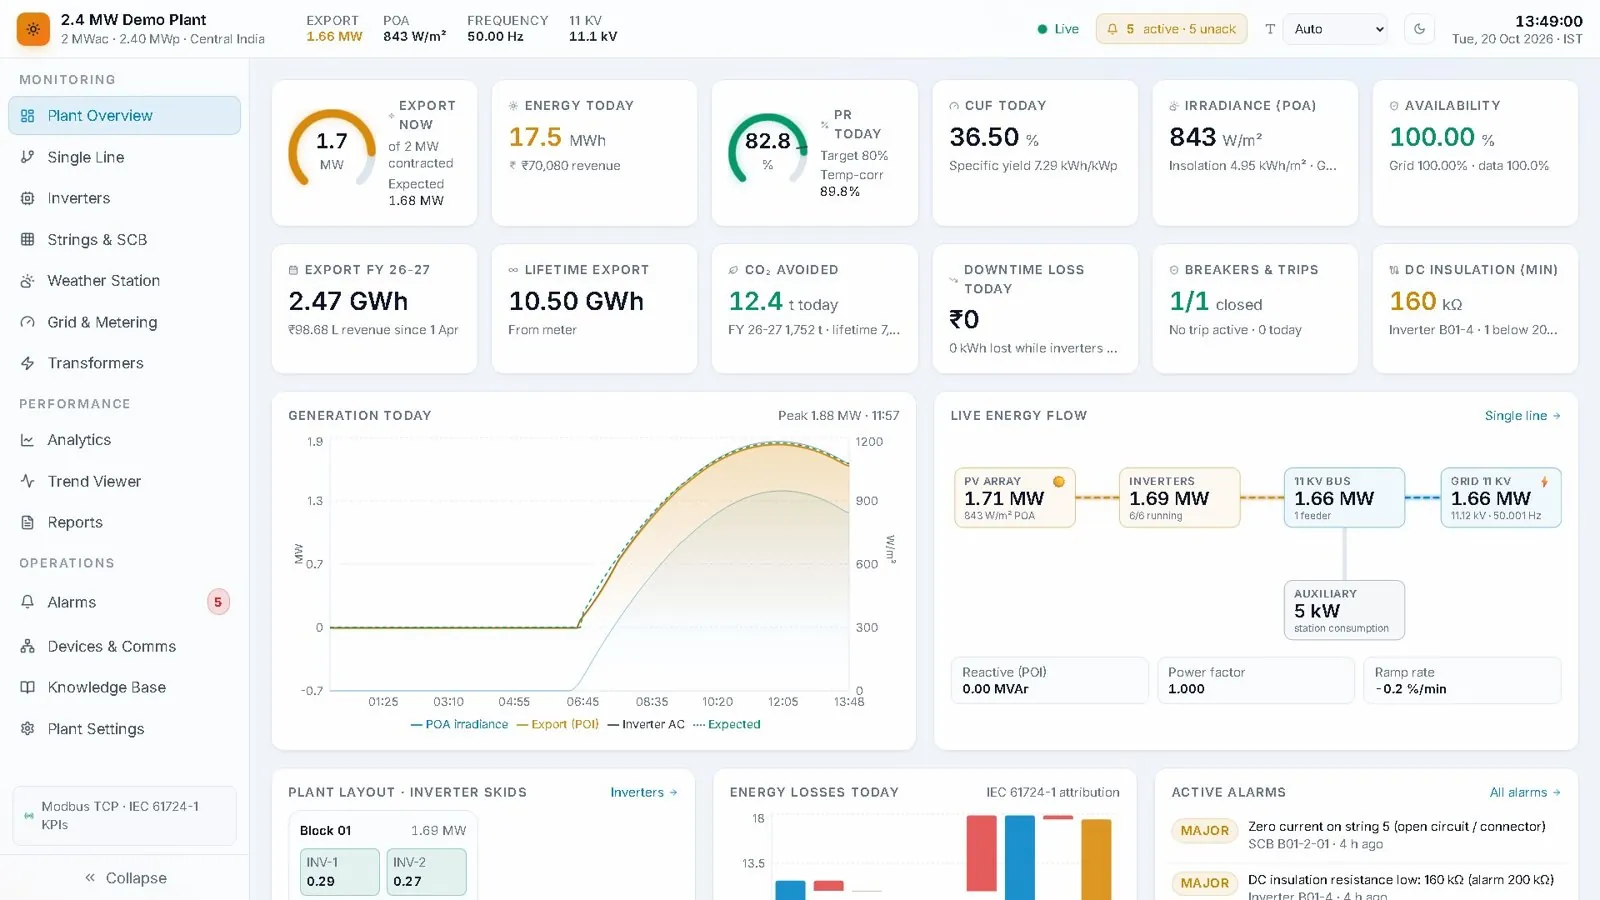Select the INV-1 inverter tile
Viewport: 1600px width, 900px height.
coord(340,871)
